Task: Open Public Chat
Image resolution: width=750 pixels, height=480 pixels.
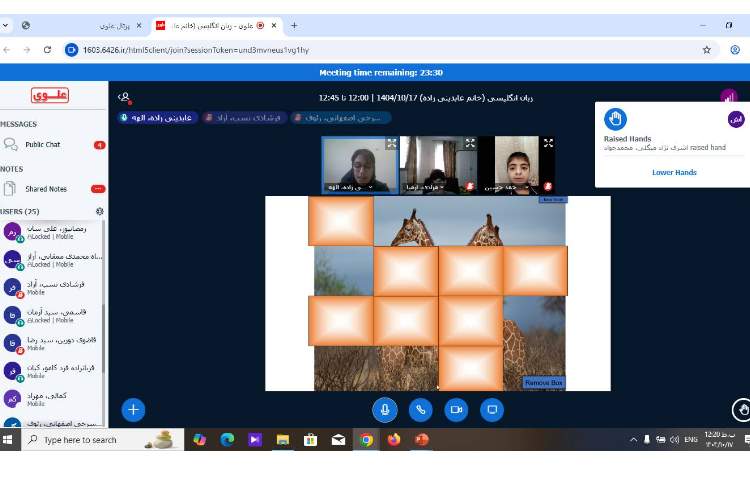Action: 42,145
